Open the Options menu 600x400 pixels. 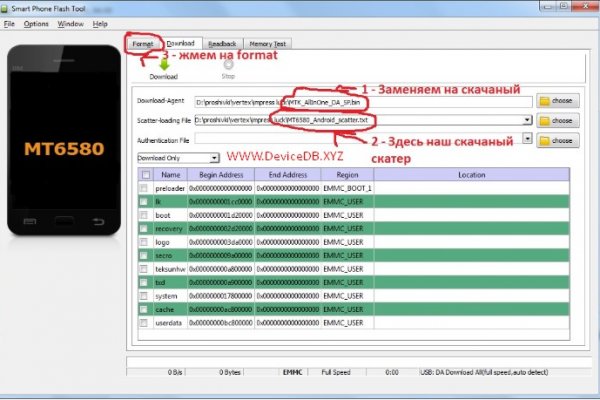tap(36, 23)
